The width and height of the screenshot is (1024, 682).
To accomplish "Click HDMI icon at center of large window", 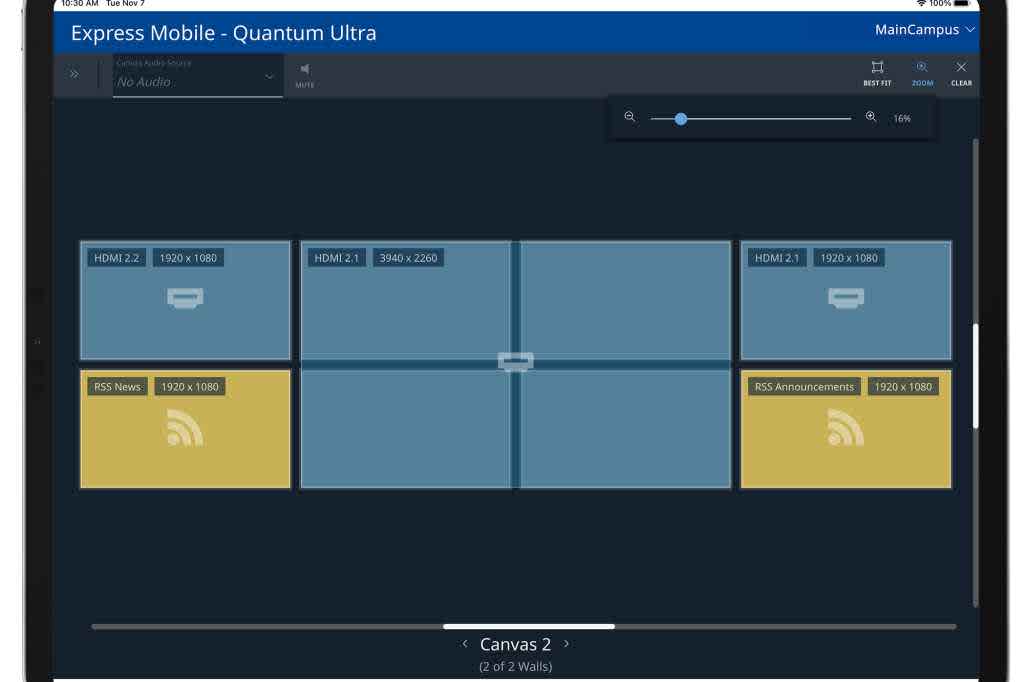I will pyautogui.click(x=515, y=361).
